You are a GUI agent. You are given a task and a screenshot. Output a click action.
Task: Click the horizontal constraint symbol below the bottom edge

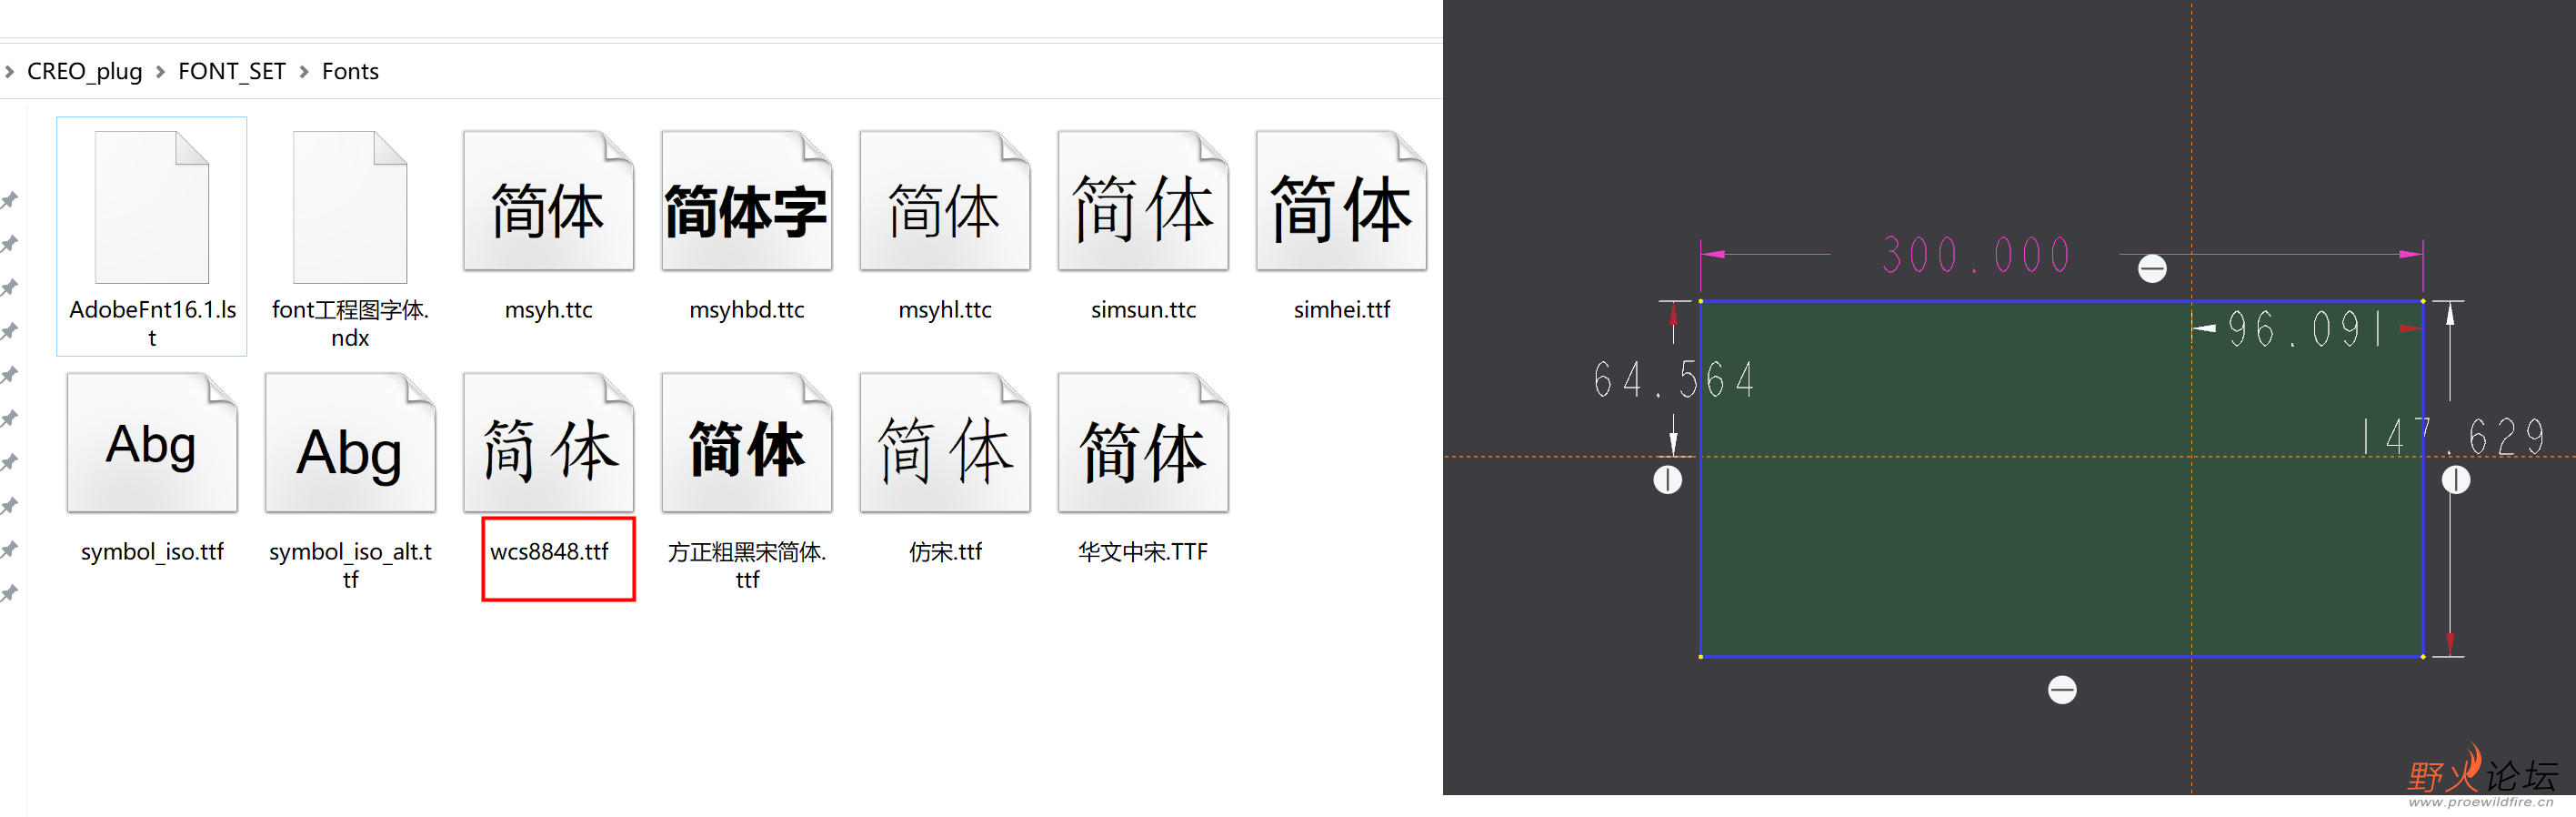click(2062, 690)
